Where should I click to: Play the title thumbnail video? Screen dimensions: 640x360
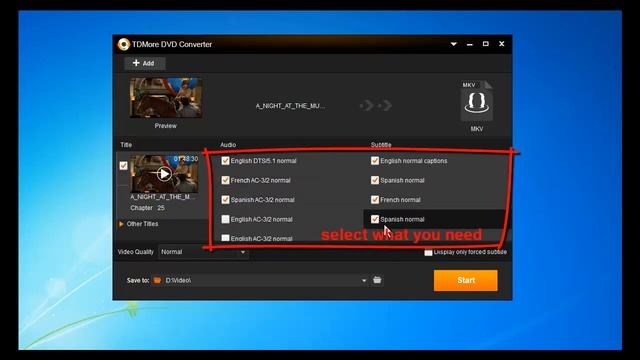pyautogui.click(x=164, y=174)
